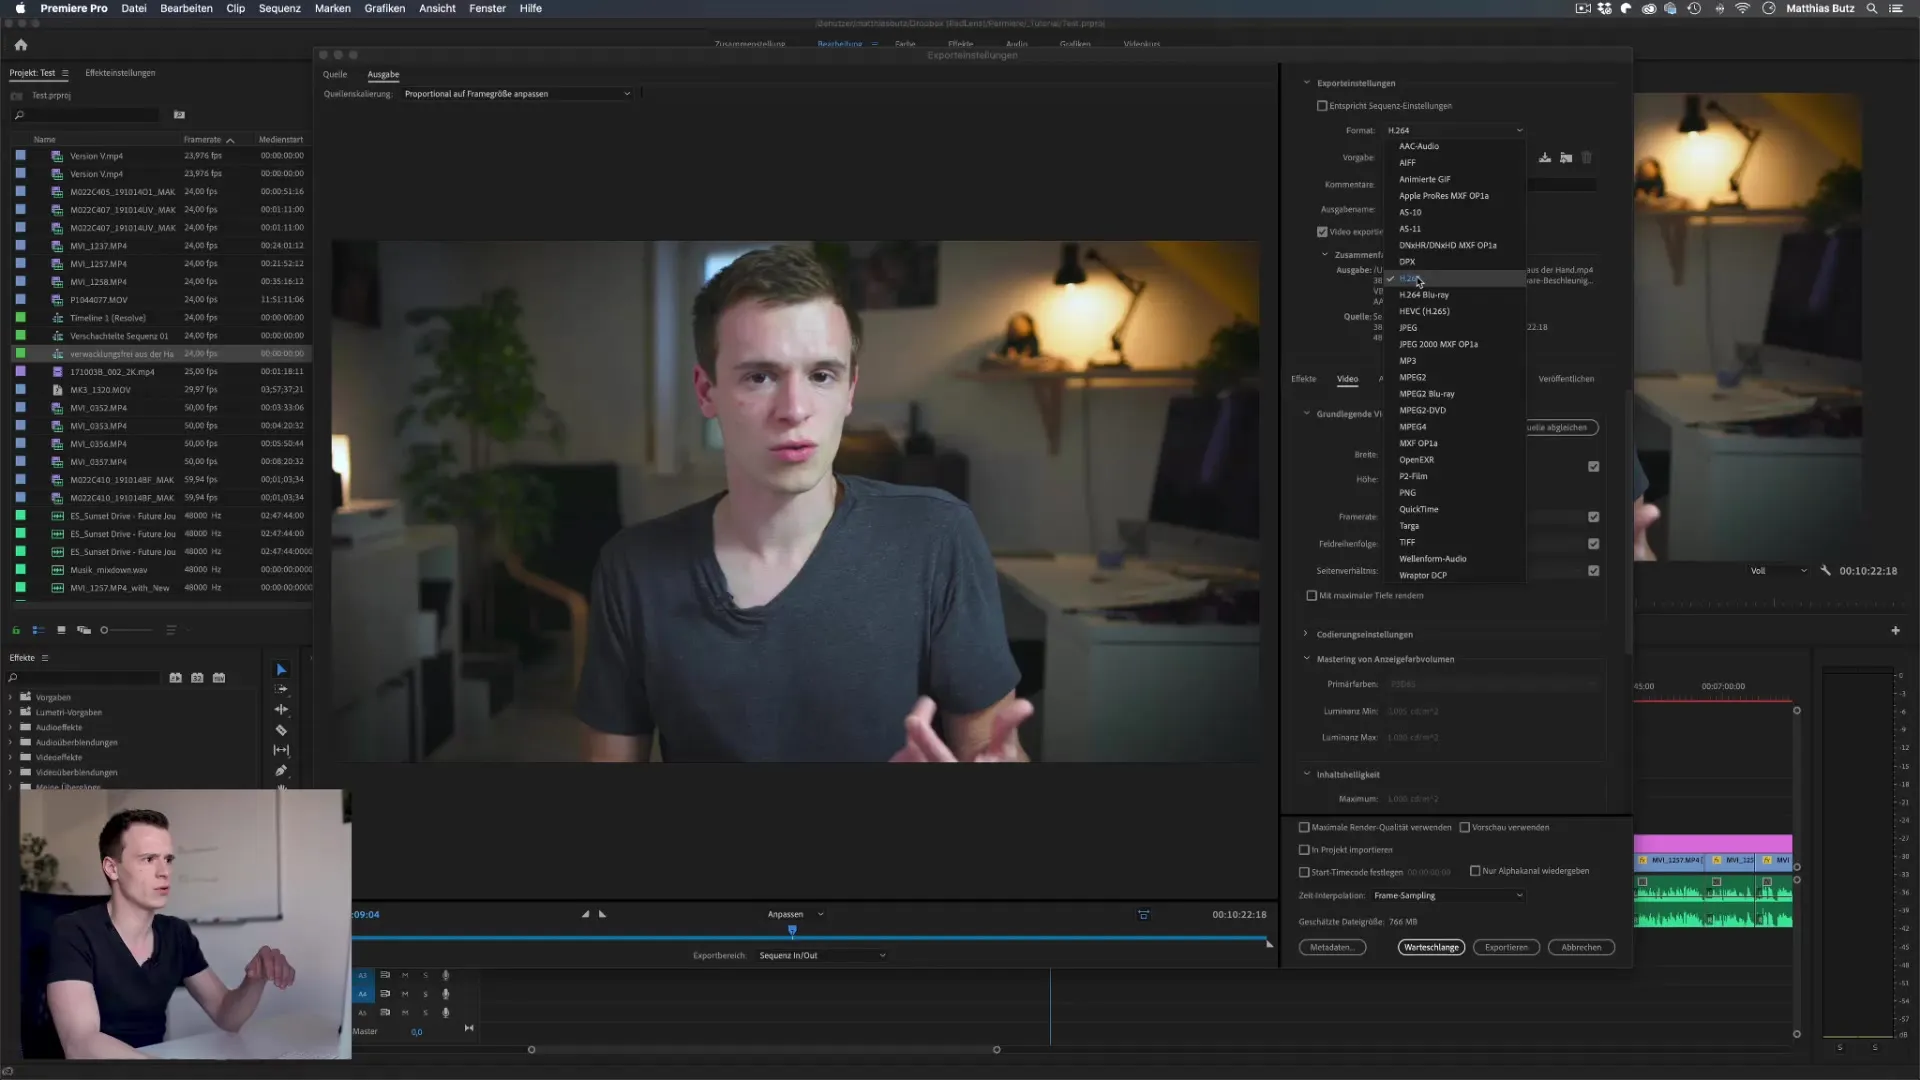Screen dimensions: 1920x1080
Task: Click import preset folder icon
Action: (x=1566, y=158)
